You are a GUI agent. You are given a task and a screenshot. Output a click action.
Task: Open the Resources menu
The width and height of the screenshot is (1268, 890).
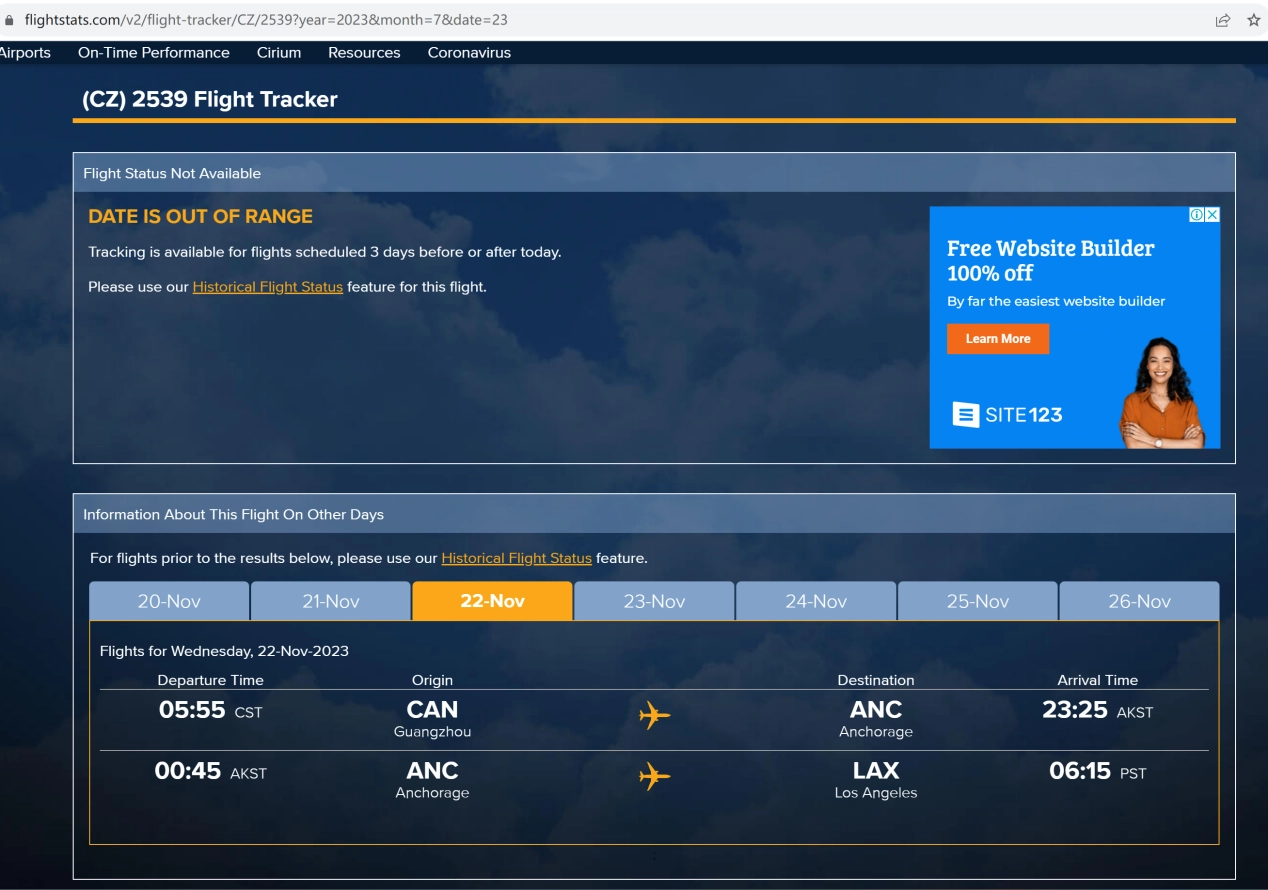pyautogui.click(x=364, y=53)
